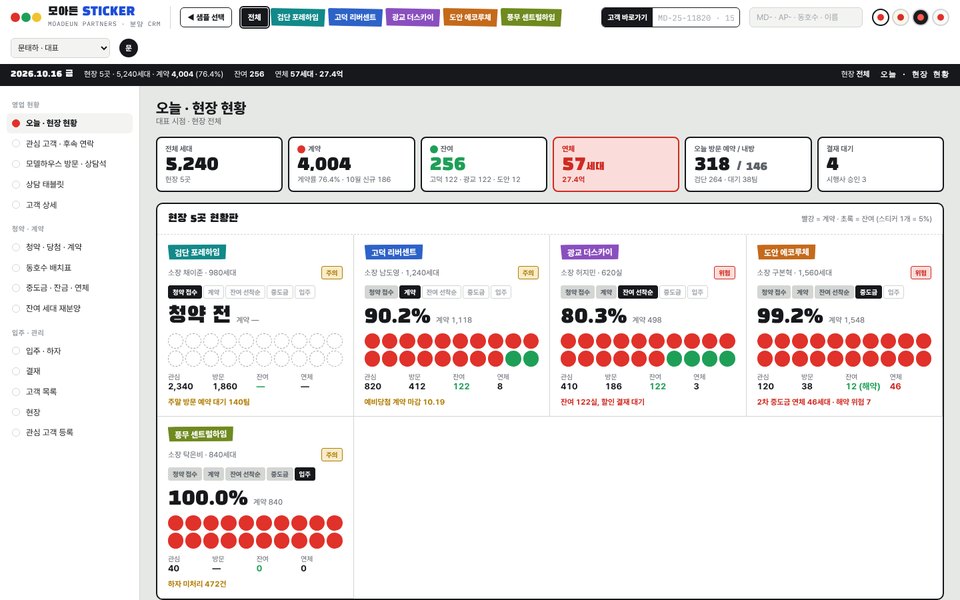Click the 예비당첨 계약 마감 10.19 note
This screenshot has height=600, width=960.
pos(404,402)
